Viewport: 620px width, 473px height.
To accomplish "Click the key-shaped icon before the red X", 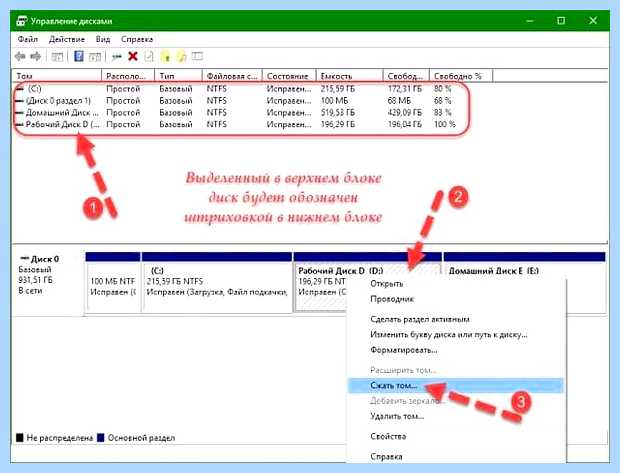I will click(x=116, y=57).
